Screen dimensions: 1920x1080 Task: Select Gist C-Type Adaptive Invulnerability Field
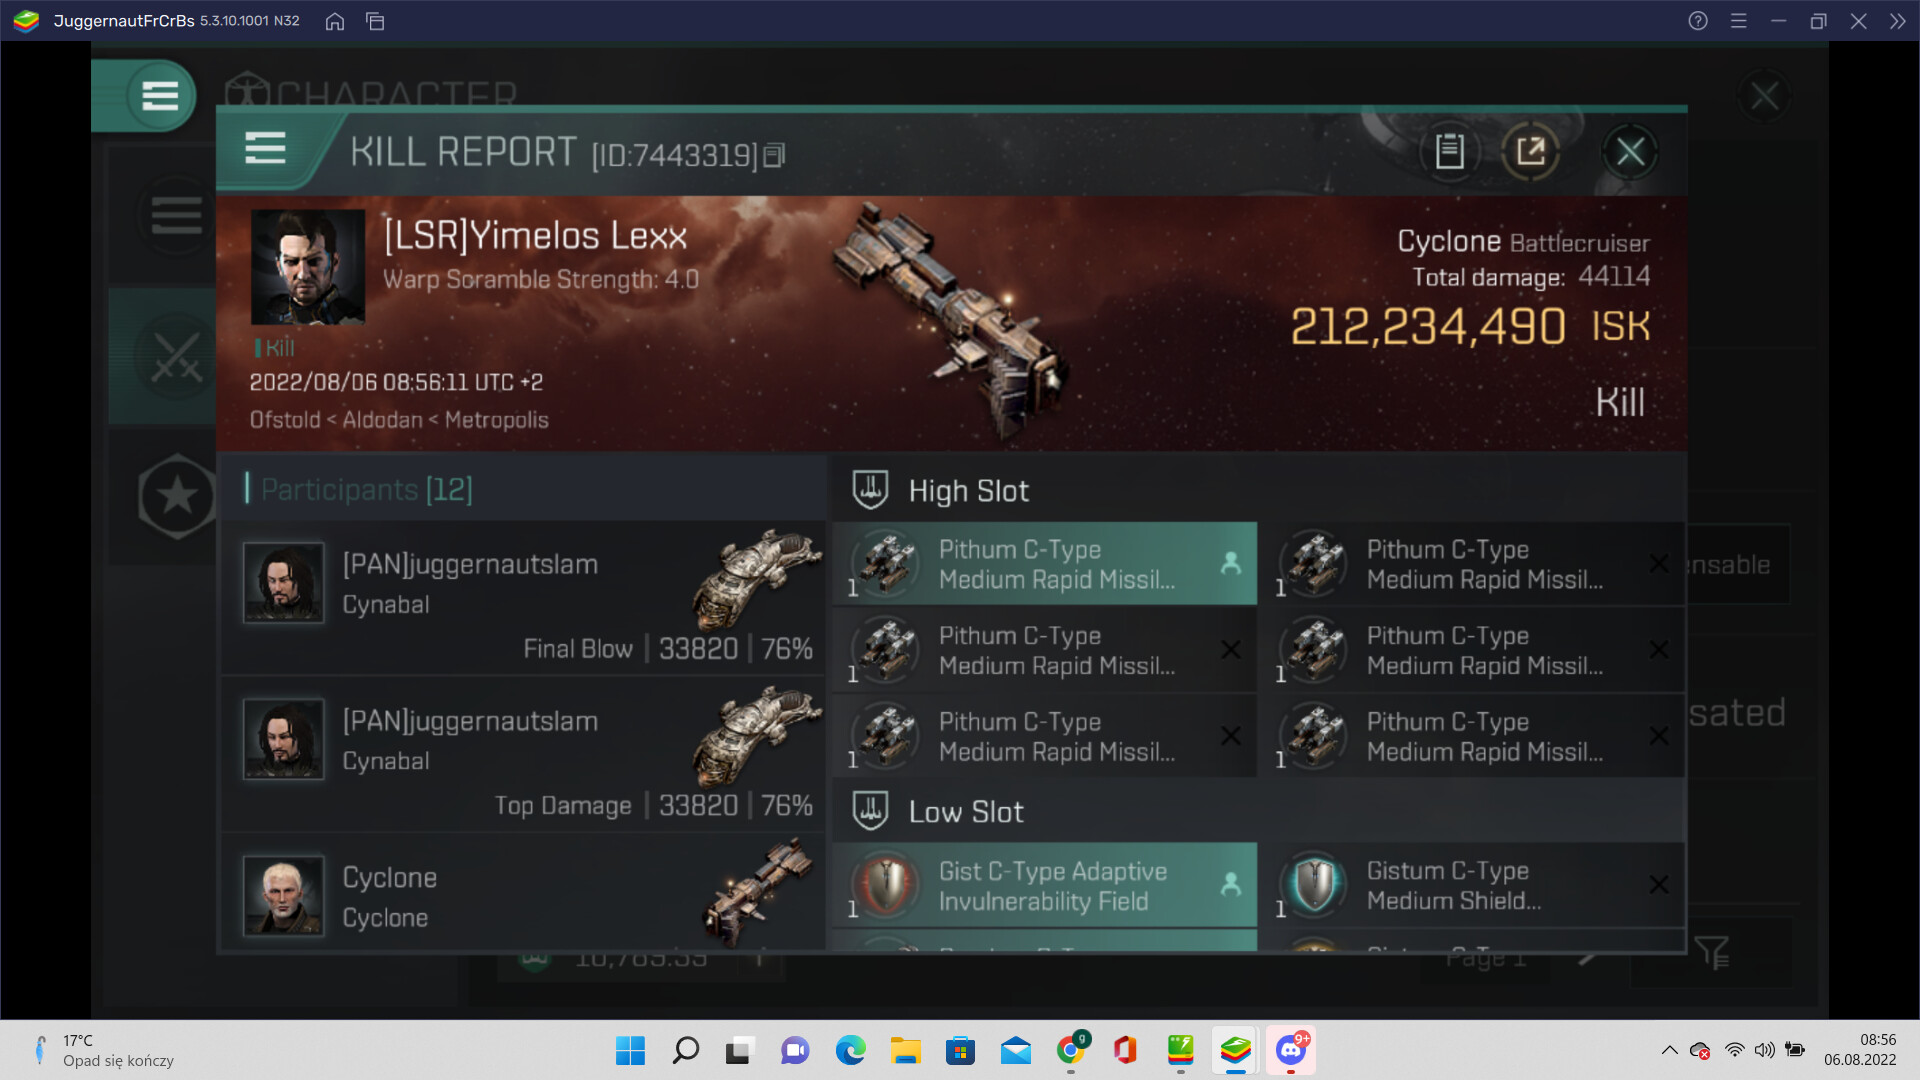tap(1044, 886)
